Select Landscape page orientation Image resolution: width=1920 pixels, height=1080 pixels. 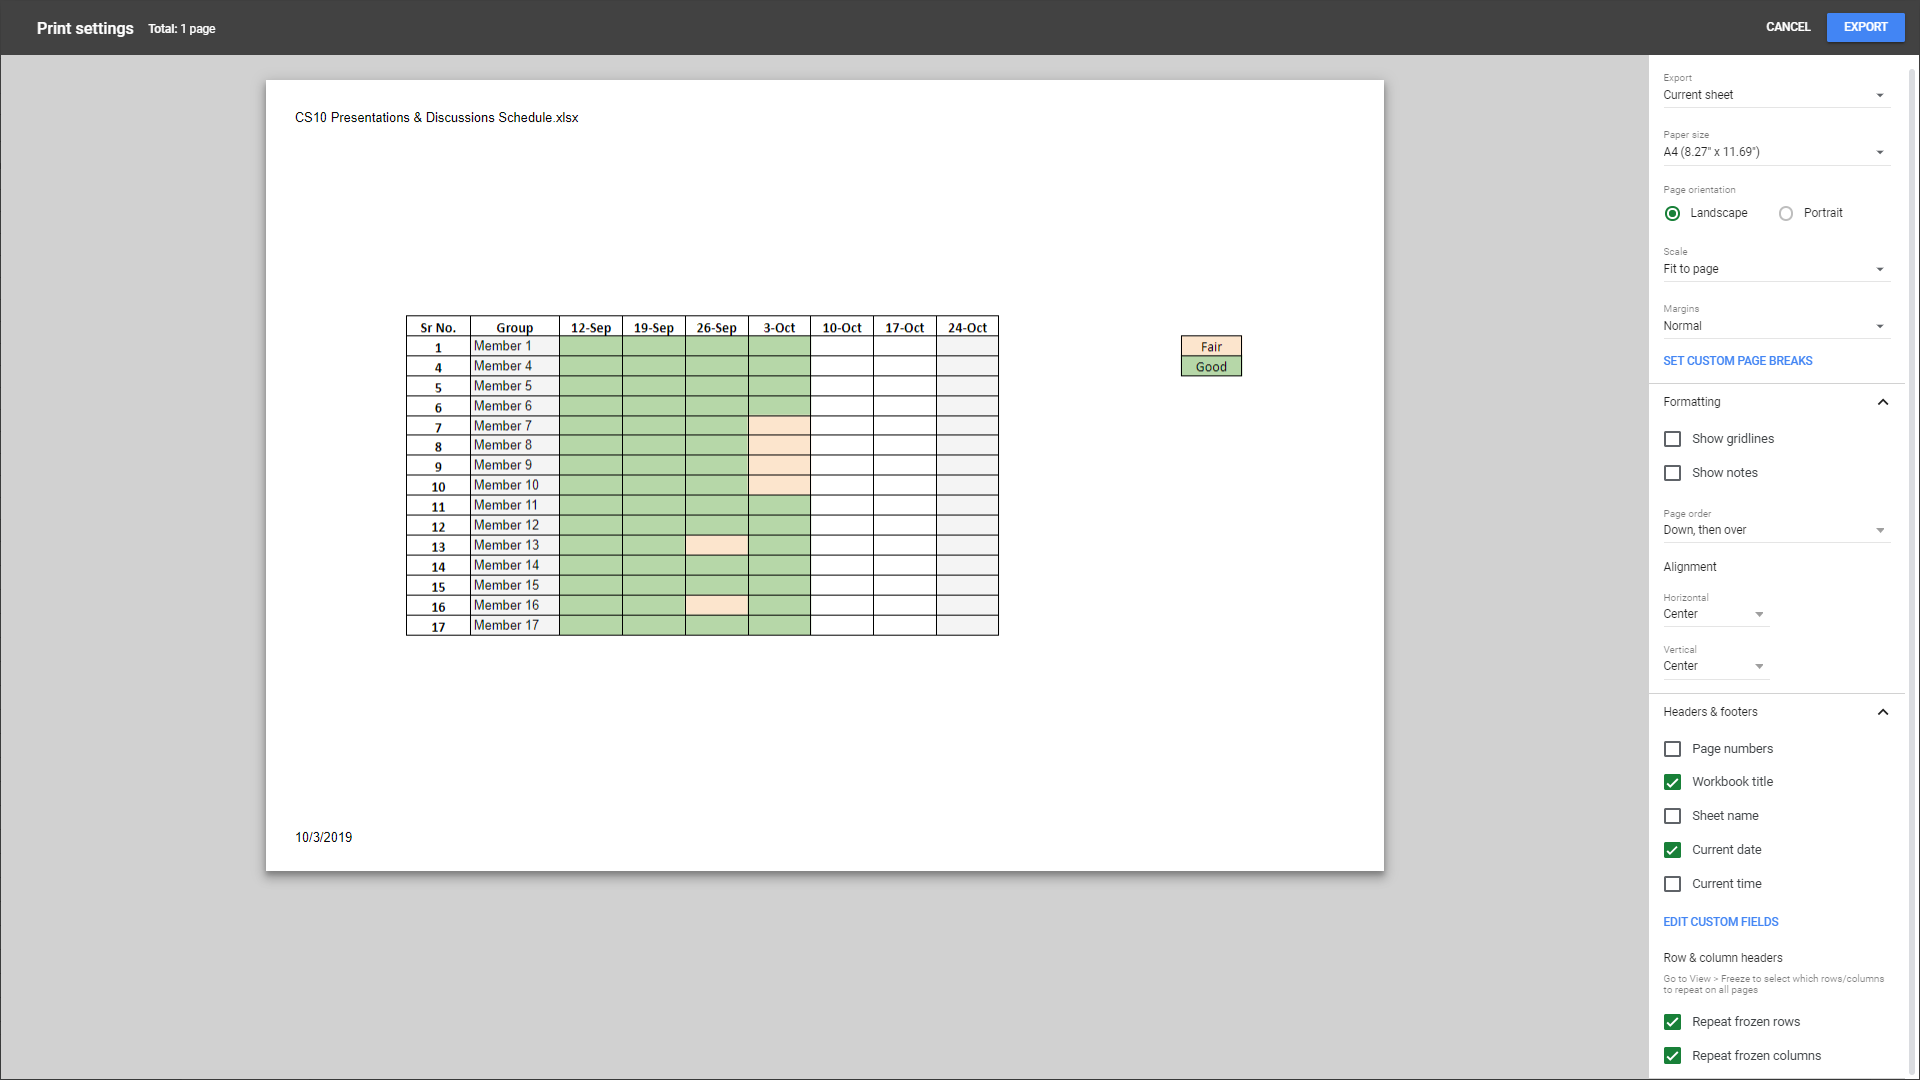pyautogui.click(x=1672, y=213)
